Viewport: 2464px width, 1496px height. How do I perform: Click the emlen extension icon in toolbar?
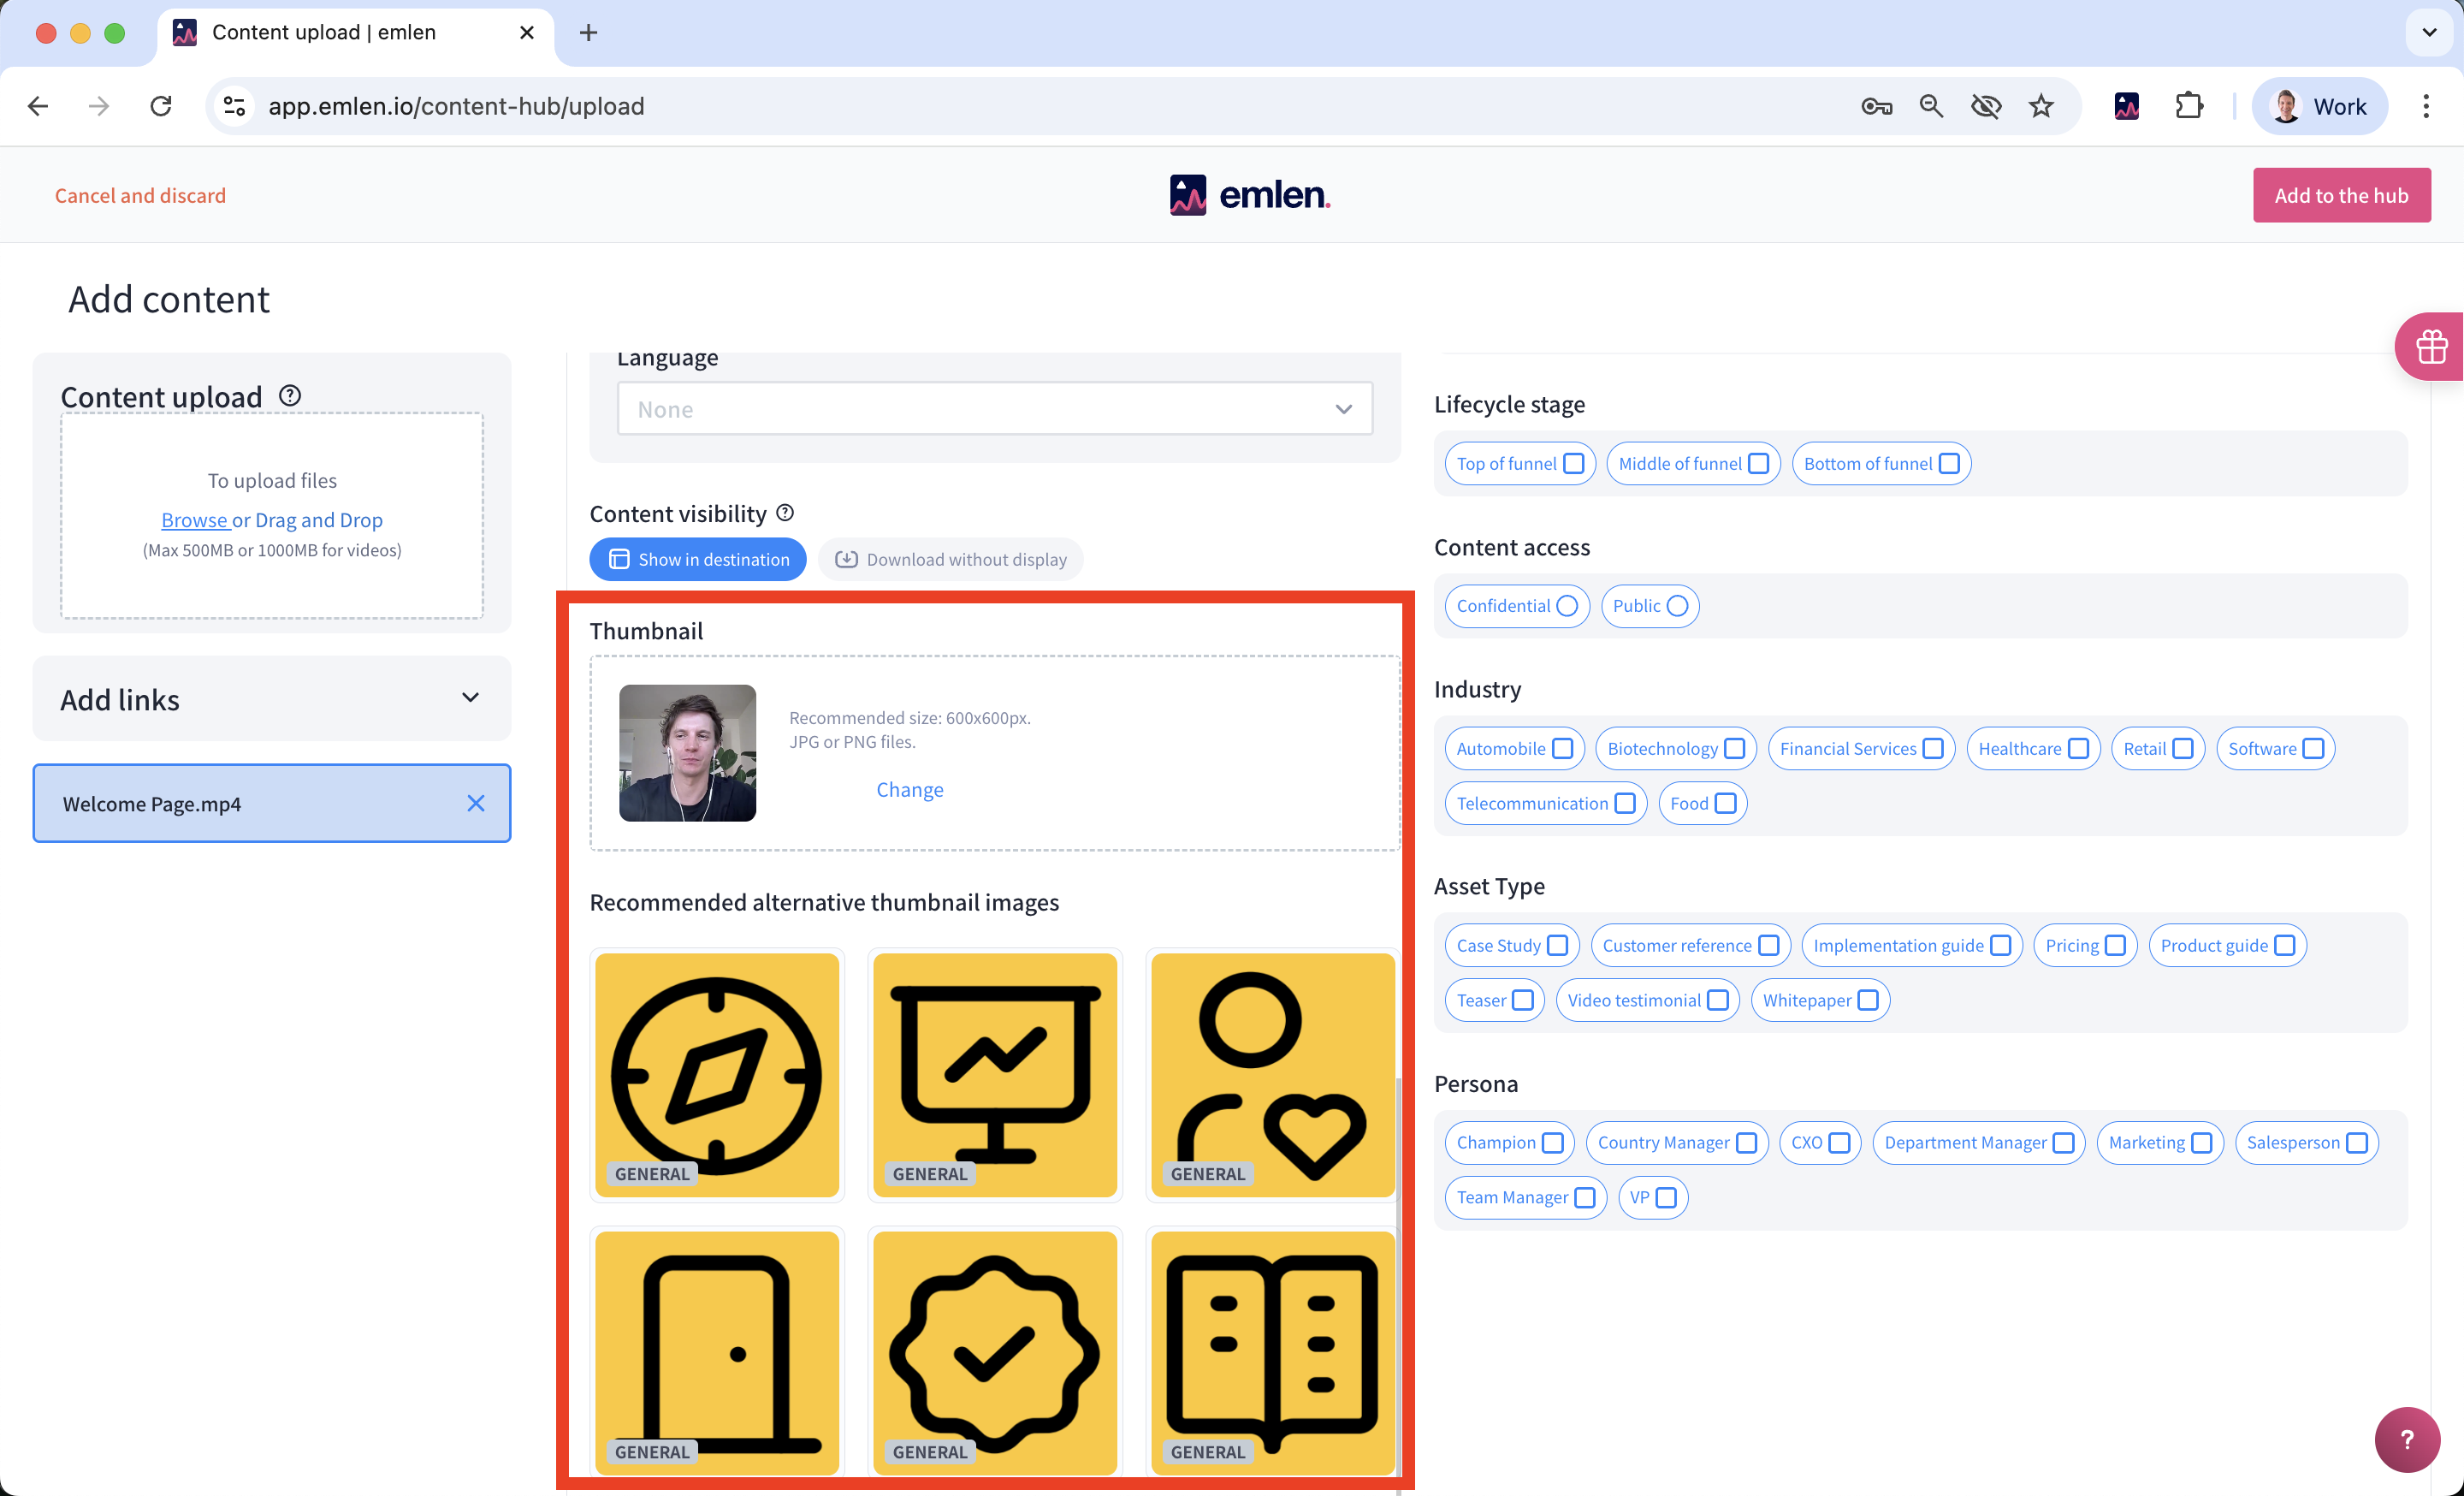pos(2126,106)
